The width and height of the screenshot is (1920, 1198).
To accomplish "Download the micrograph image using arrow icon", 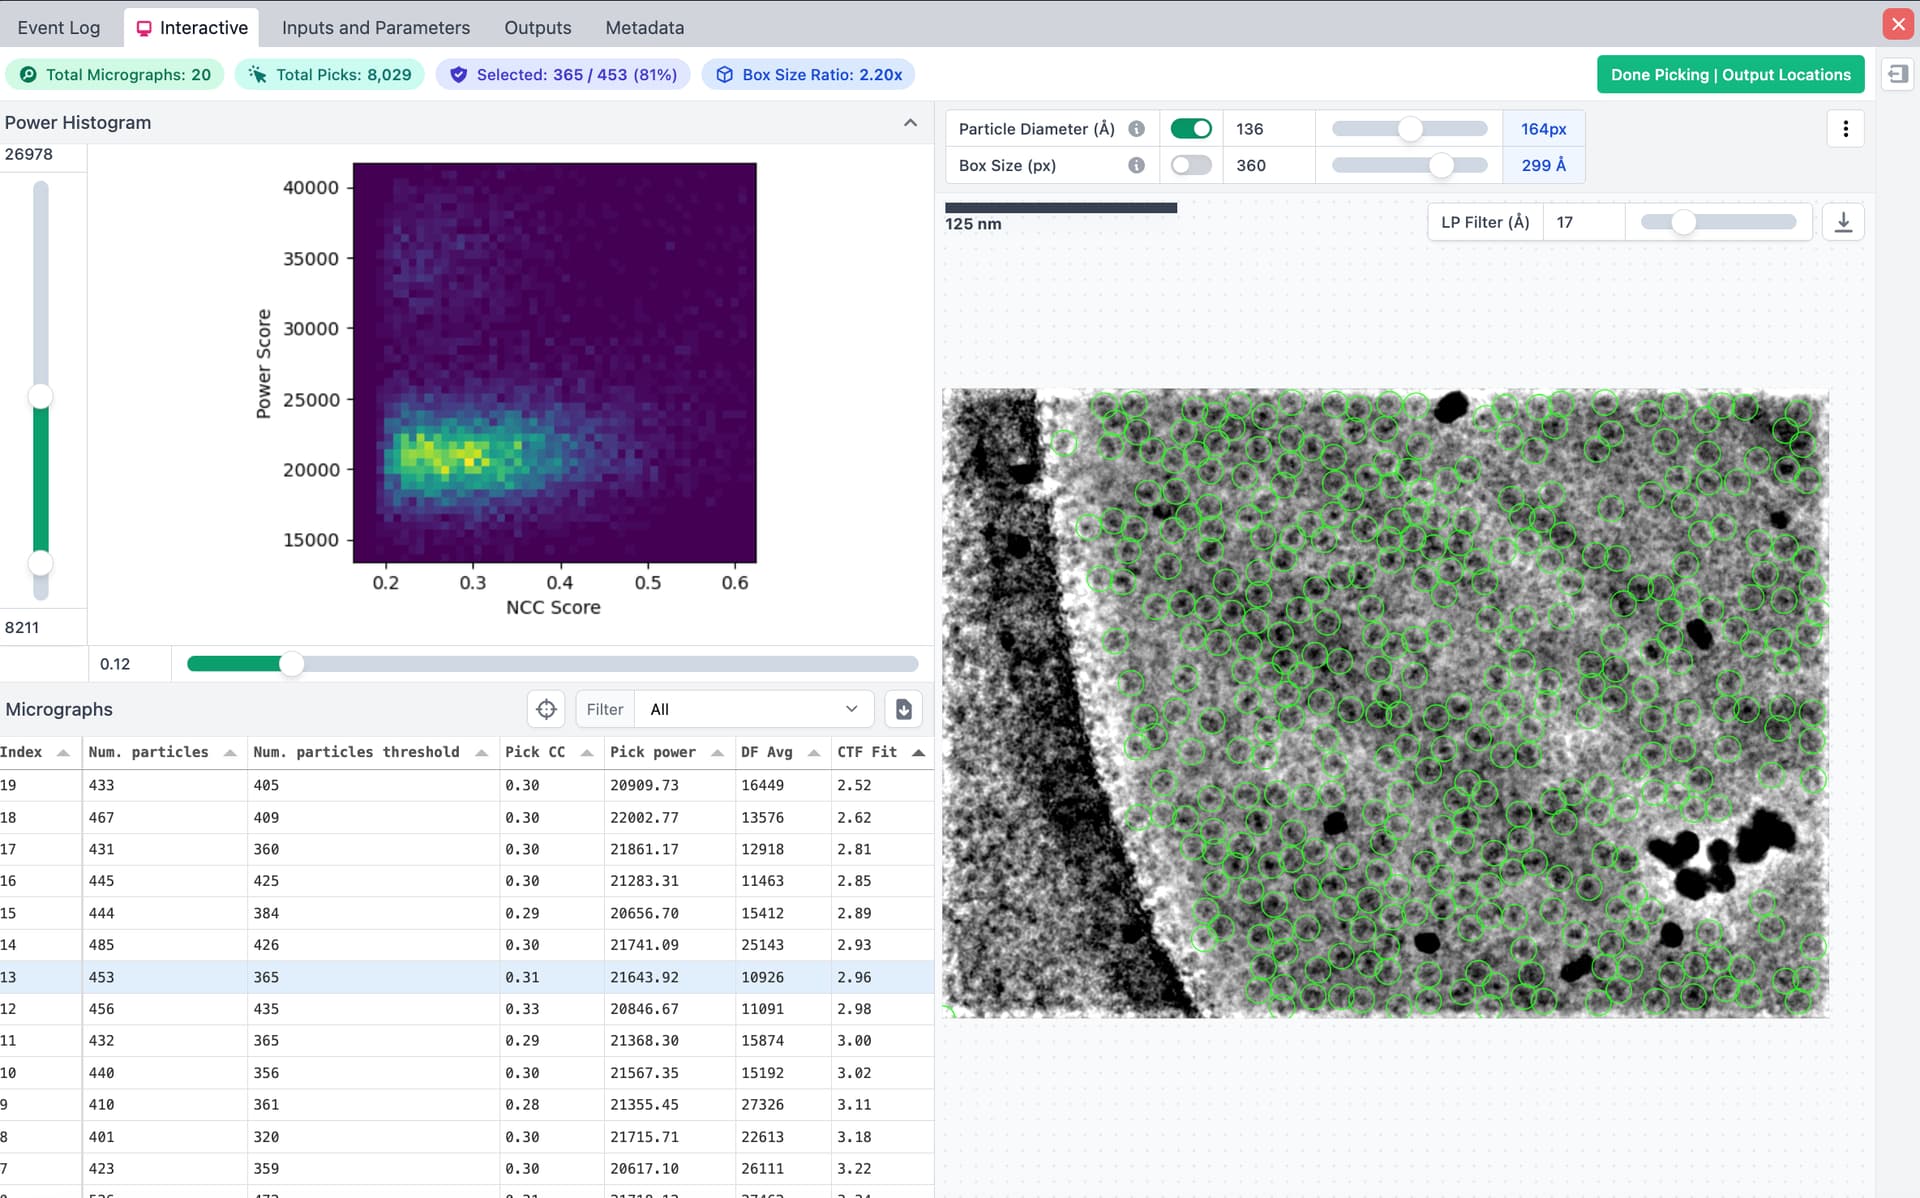I will [x=1843, y=222].
